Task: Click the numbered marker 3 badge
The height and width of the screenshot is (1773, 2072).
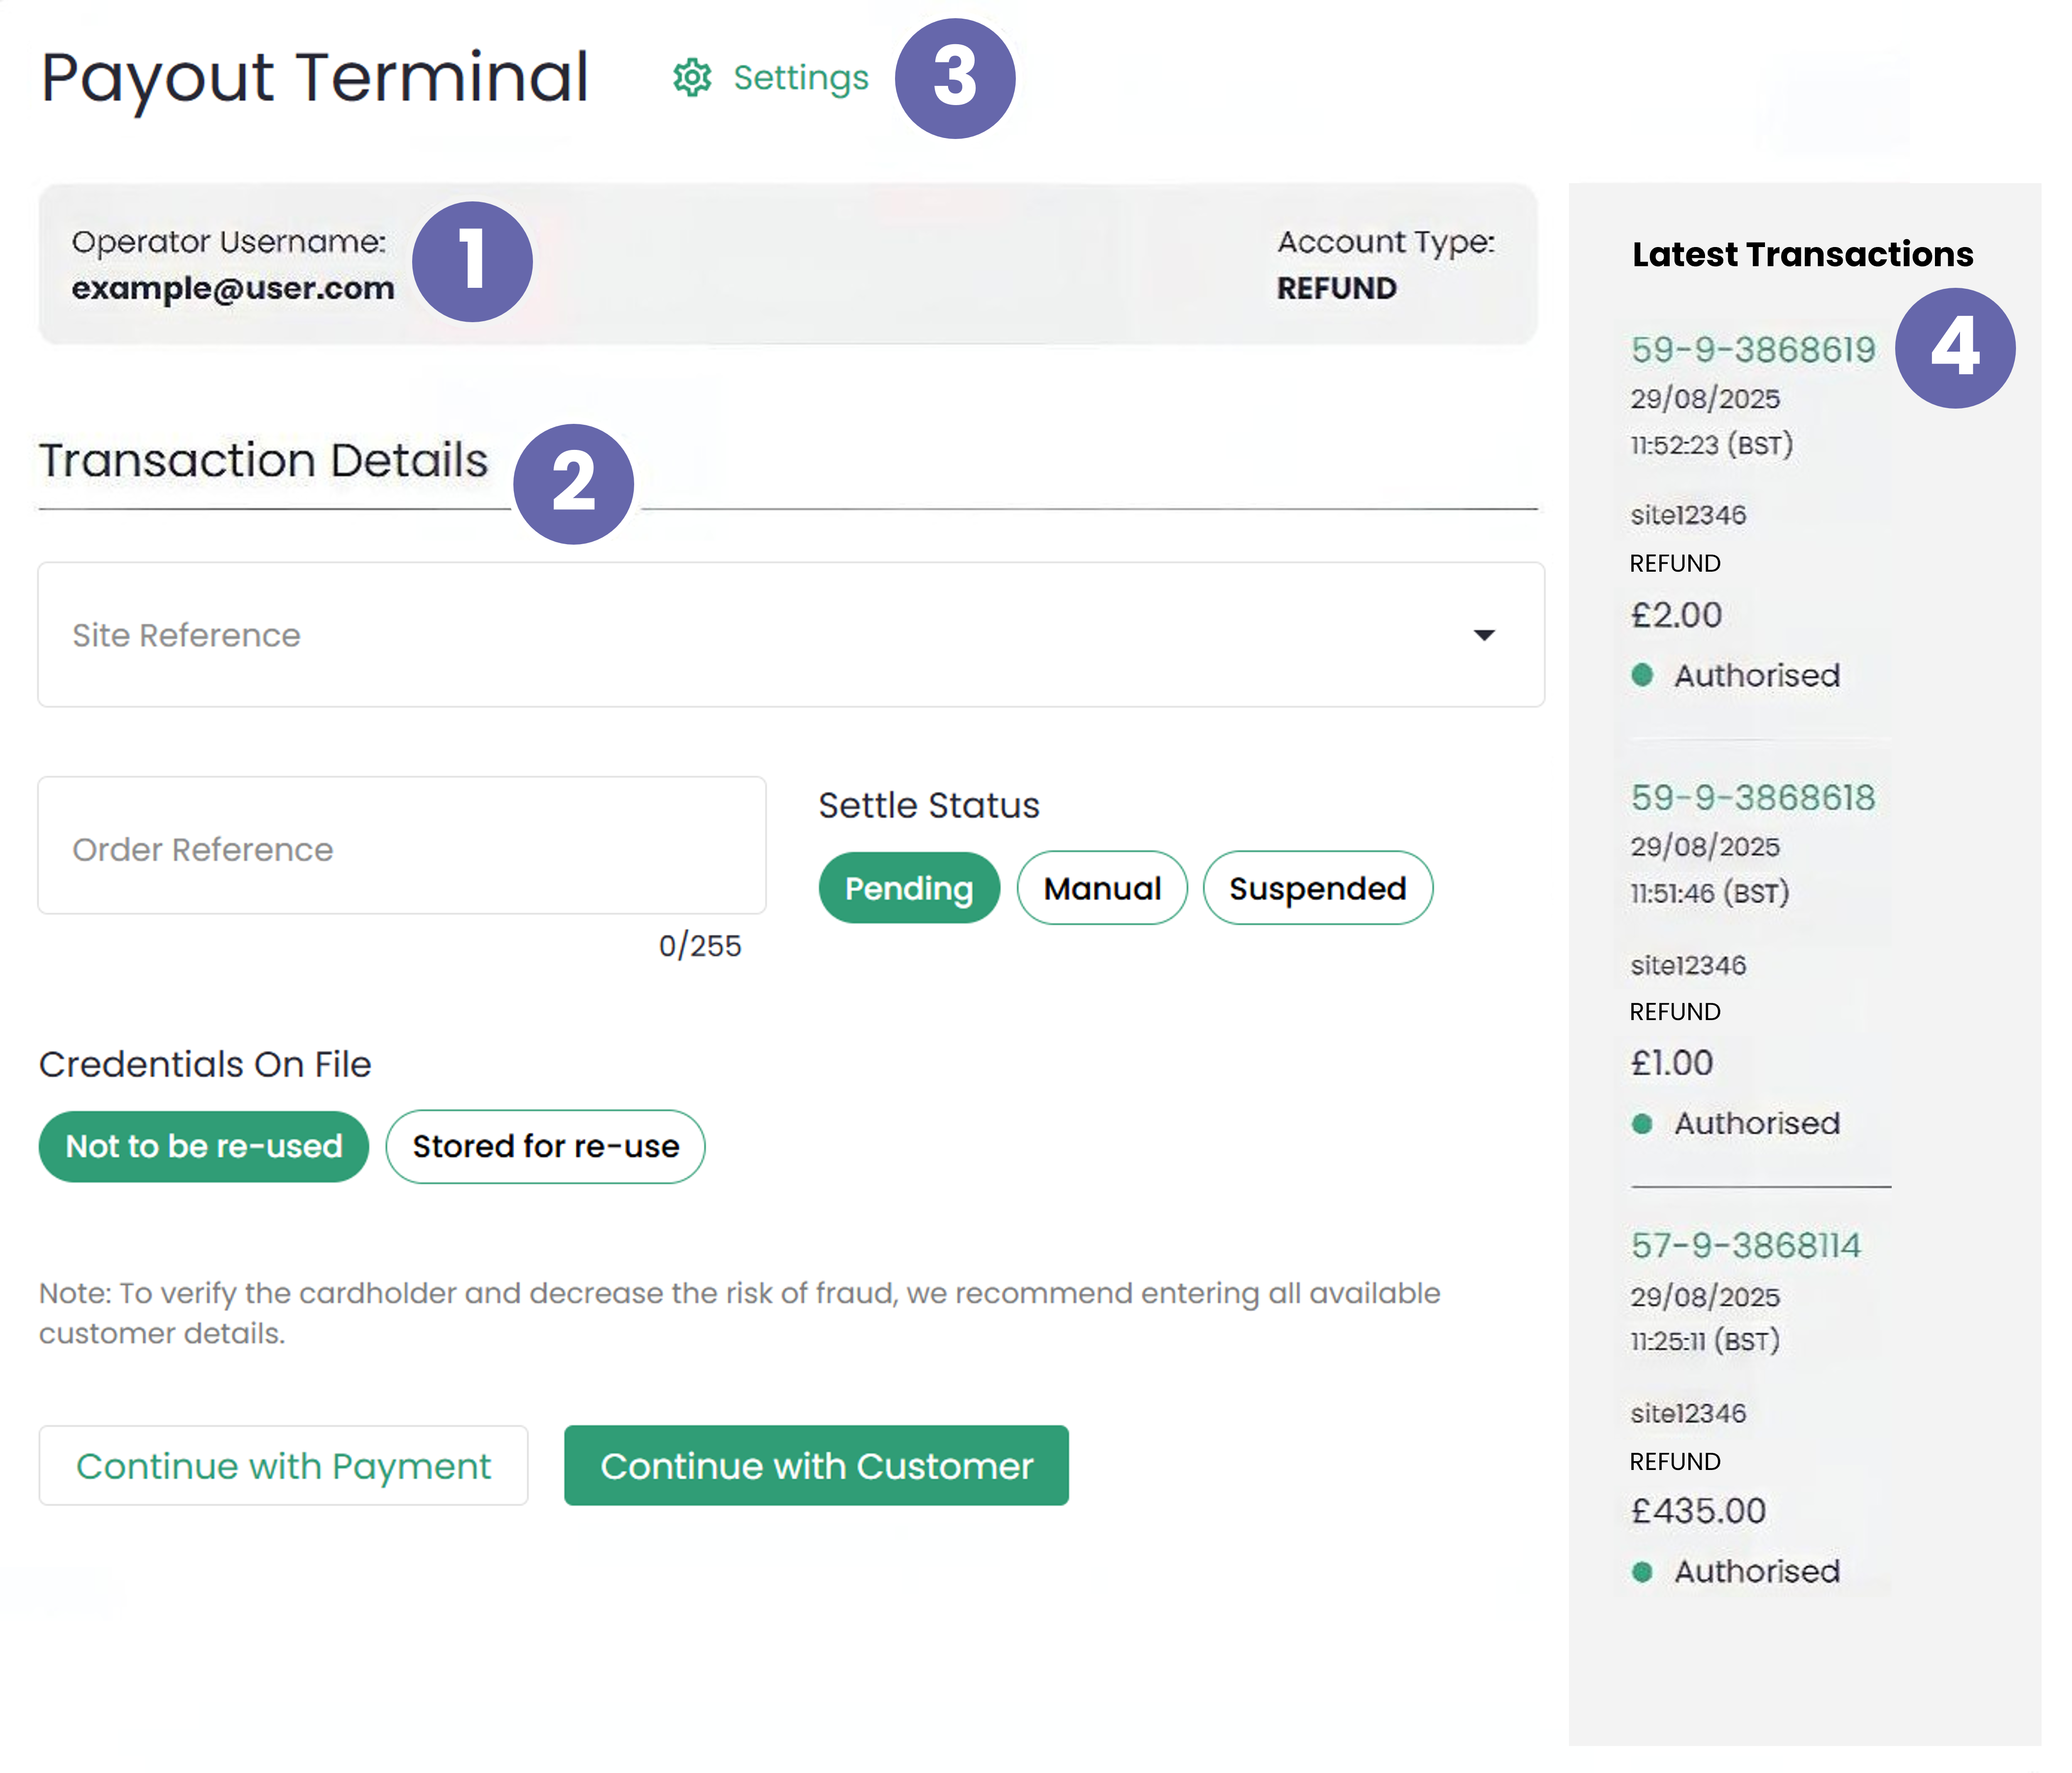Action: tap(954, 78)
